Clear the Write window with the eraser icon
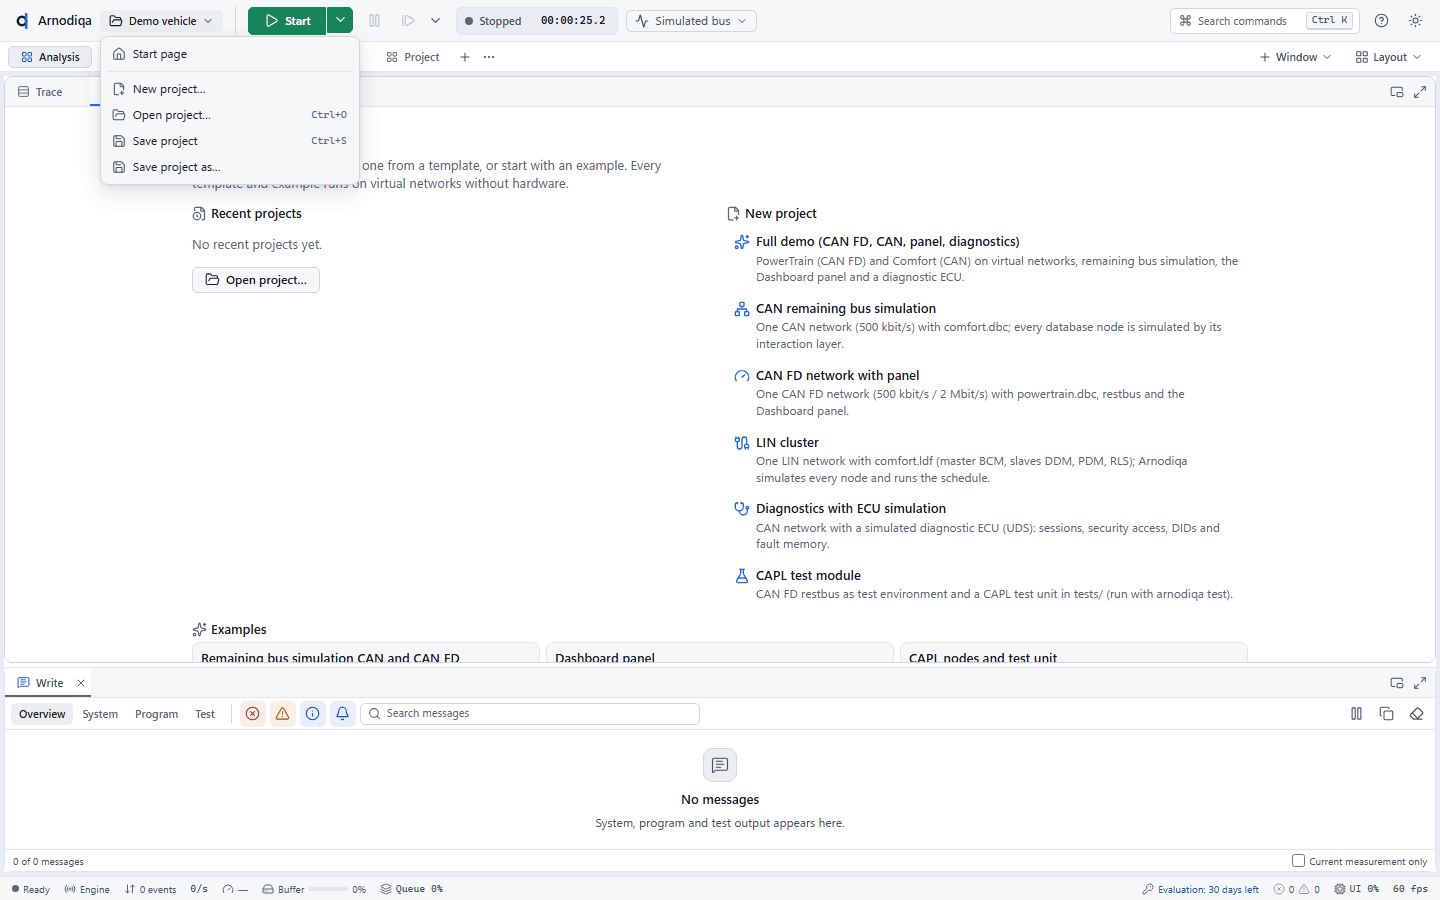 pyautogui.click(x=1417, y=714)
